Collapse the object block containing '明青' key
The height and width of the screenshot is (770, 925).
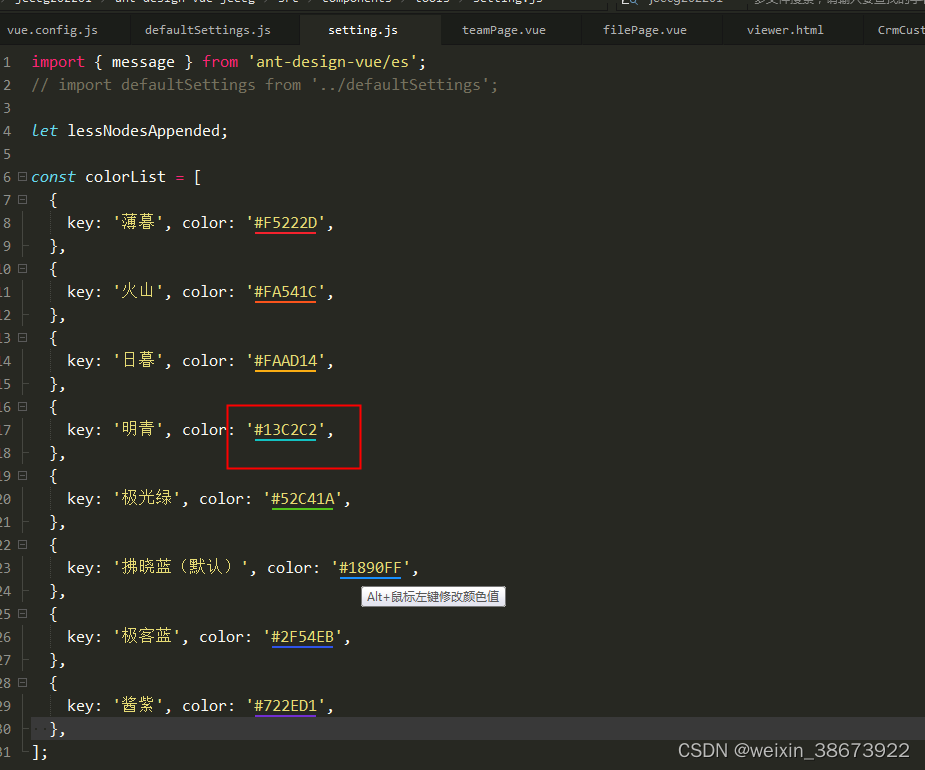point(22,407)
